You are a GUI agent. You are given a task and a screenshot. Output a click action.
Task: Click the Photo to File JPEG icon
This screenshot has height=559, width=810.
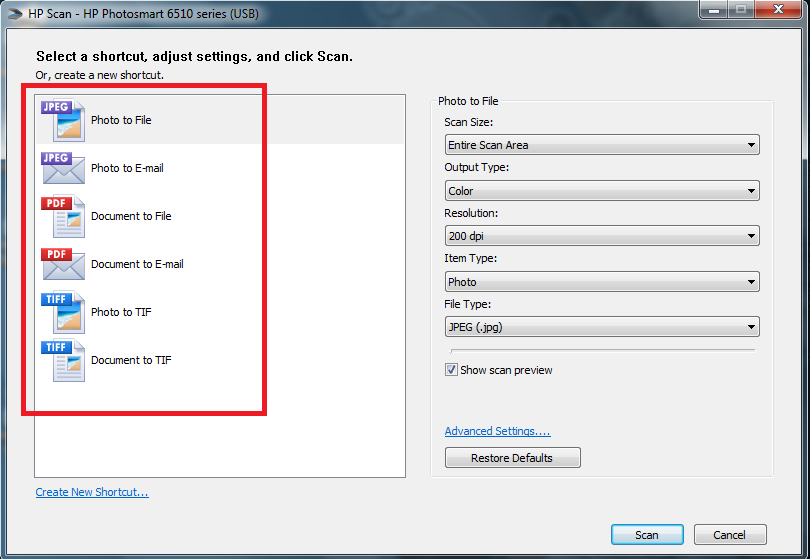63,120
